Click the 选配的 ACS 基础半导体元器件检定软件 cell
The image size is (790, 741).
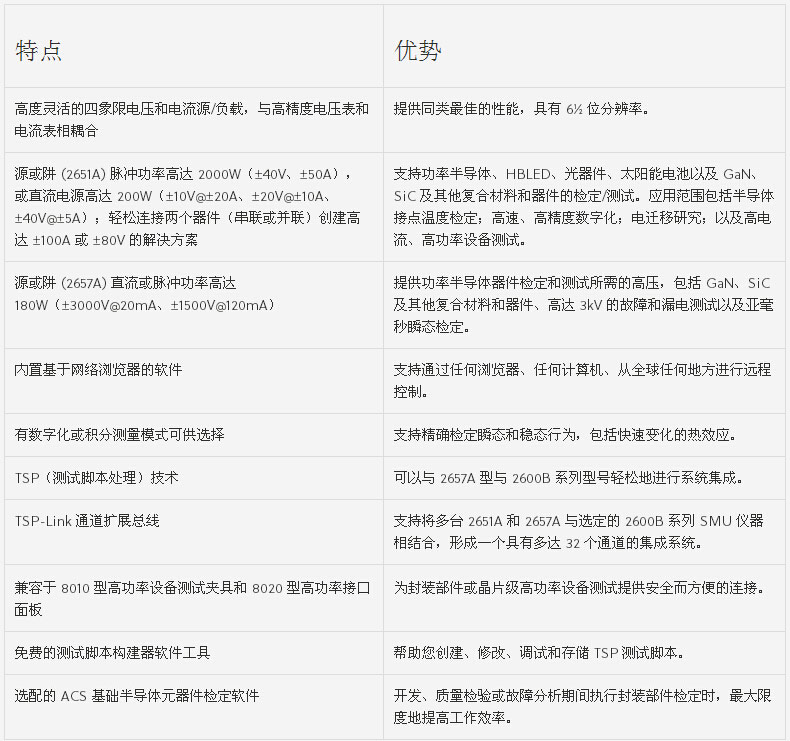click(136, 696)
